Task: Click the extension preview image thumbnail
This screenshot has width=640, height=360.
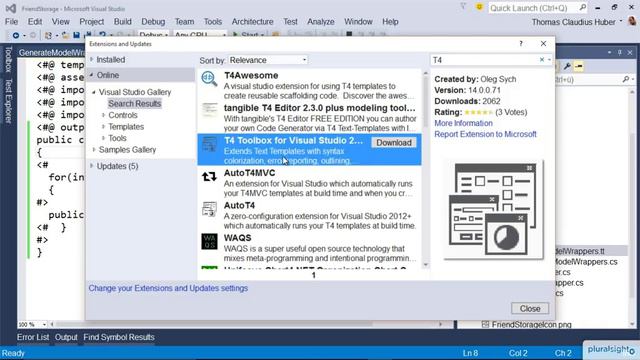Action: (x=494, y=209)
